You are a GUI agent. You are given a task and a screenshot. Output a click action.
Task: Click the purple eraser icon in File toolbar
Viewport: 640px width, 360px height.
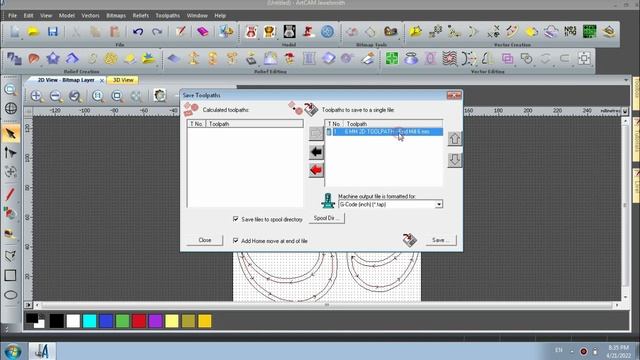click(202, 32)
